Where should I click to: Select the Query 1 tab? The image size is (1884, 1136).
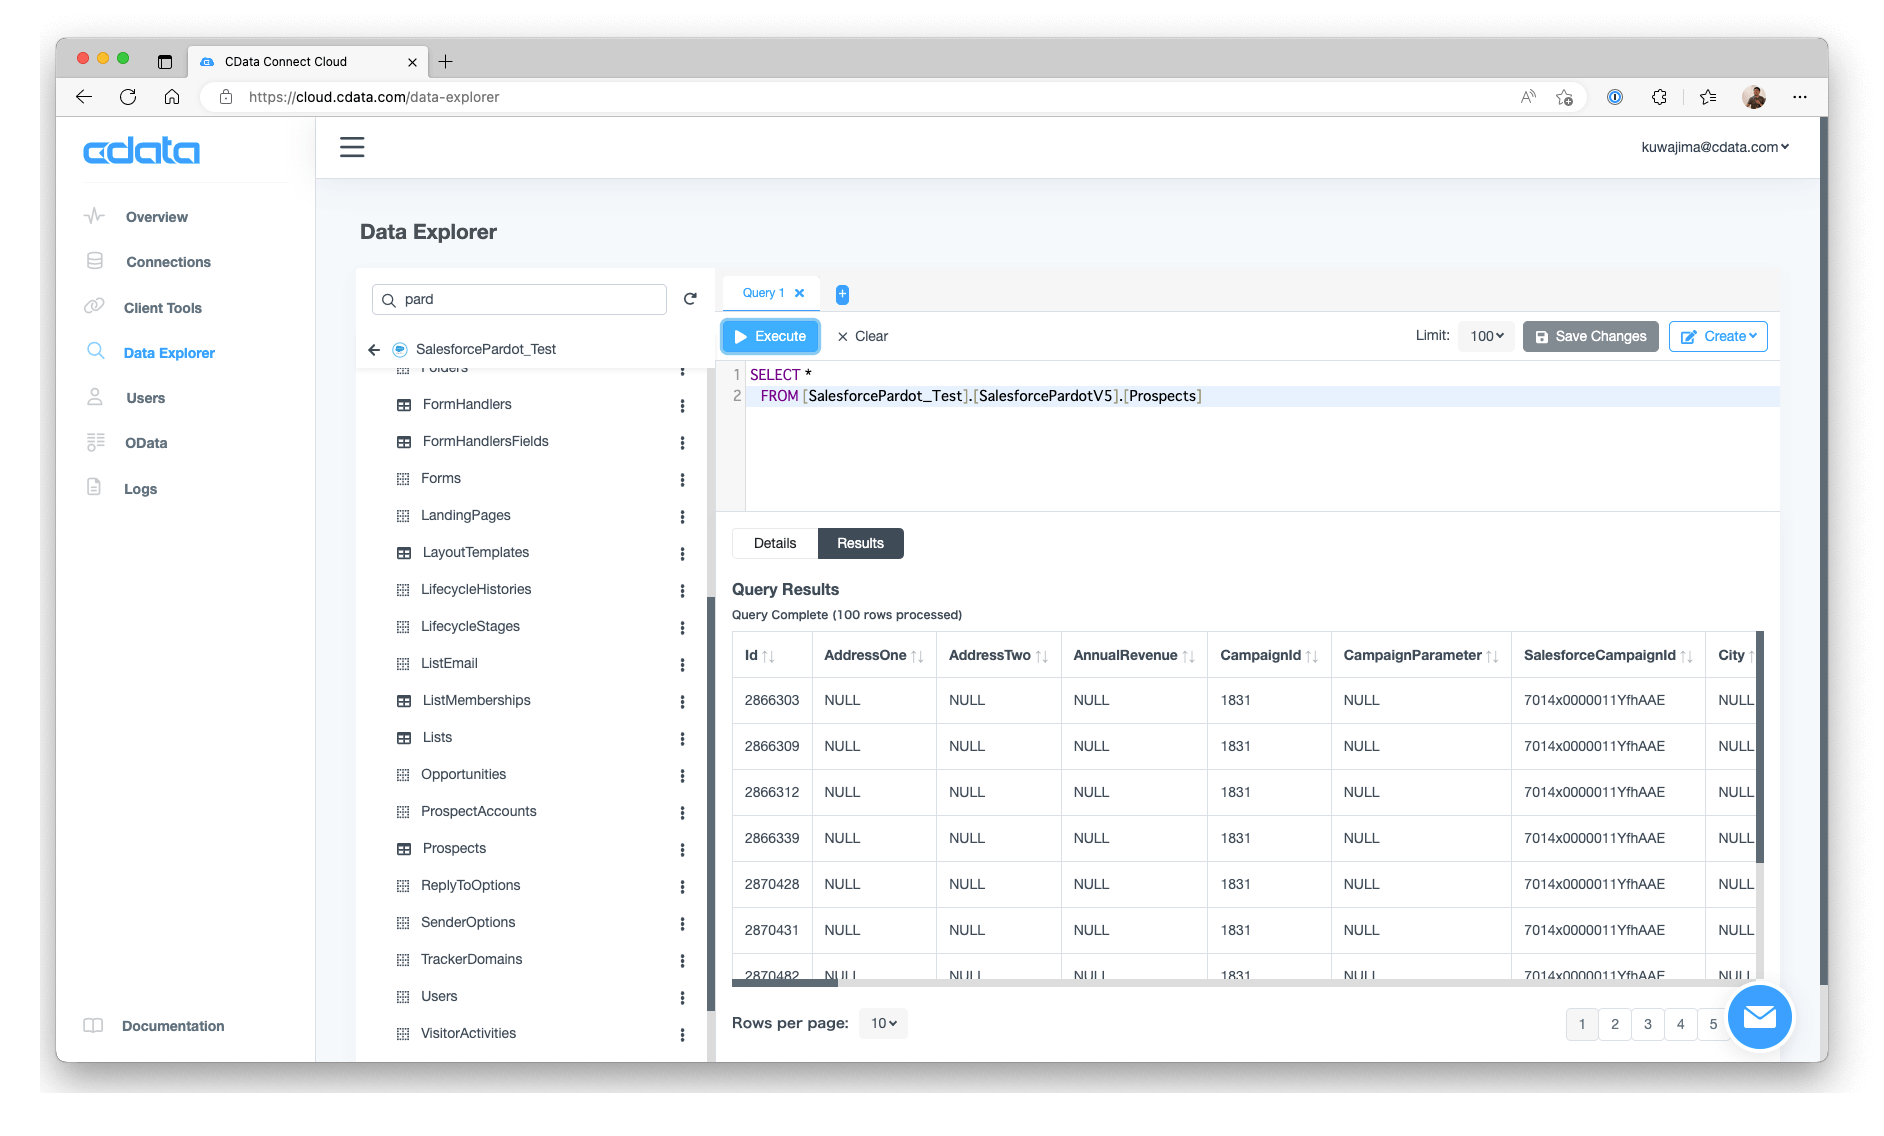pos(763,293)
